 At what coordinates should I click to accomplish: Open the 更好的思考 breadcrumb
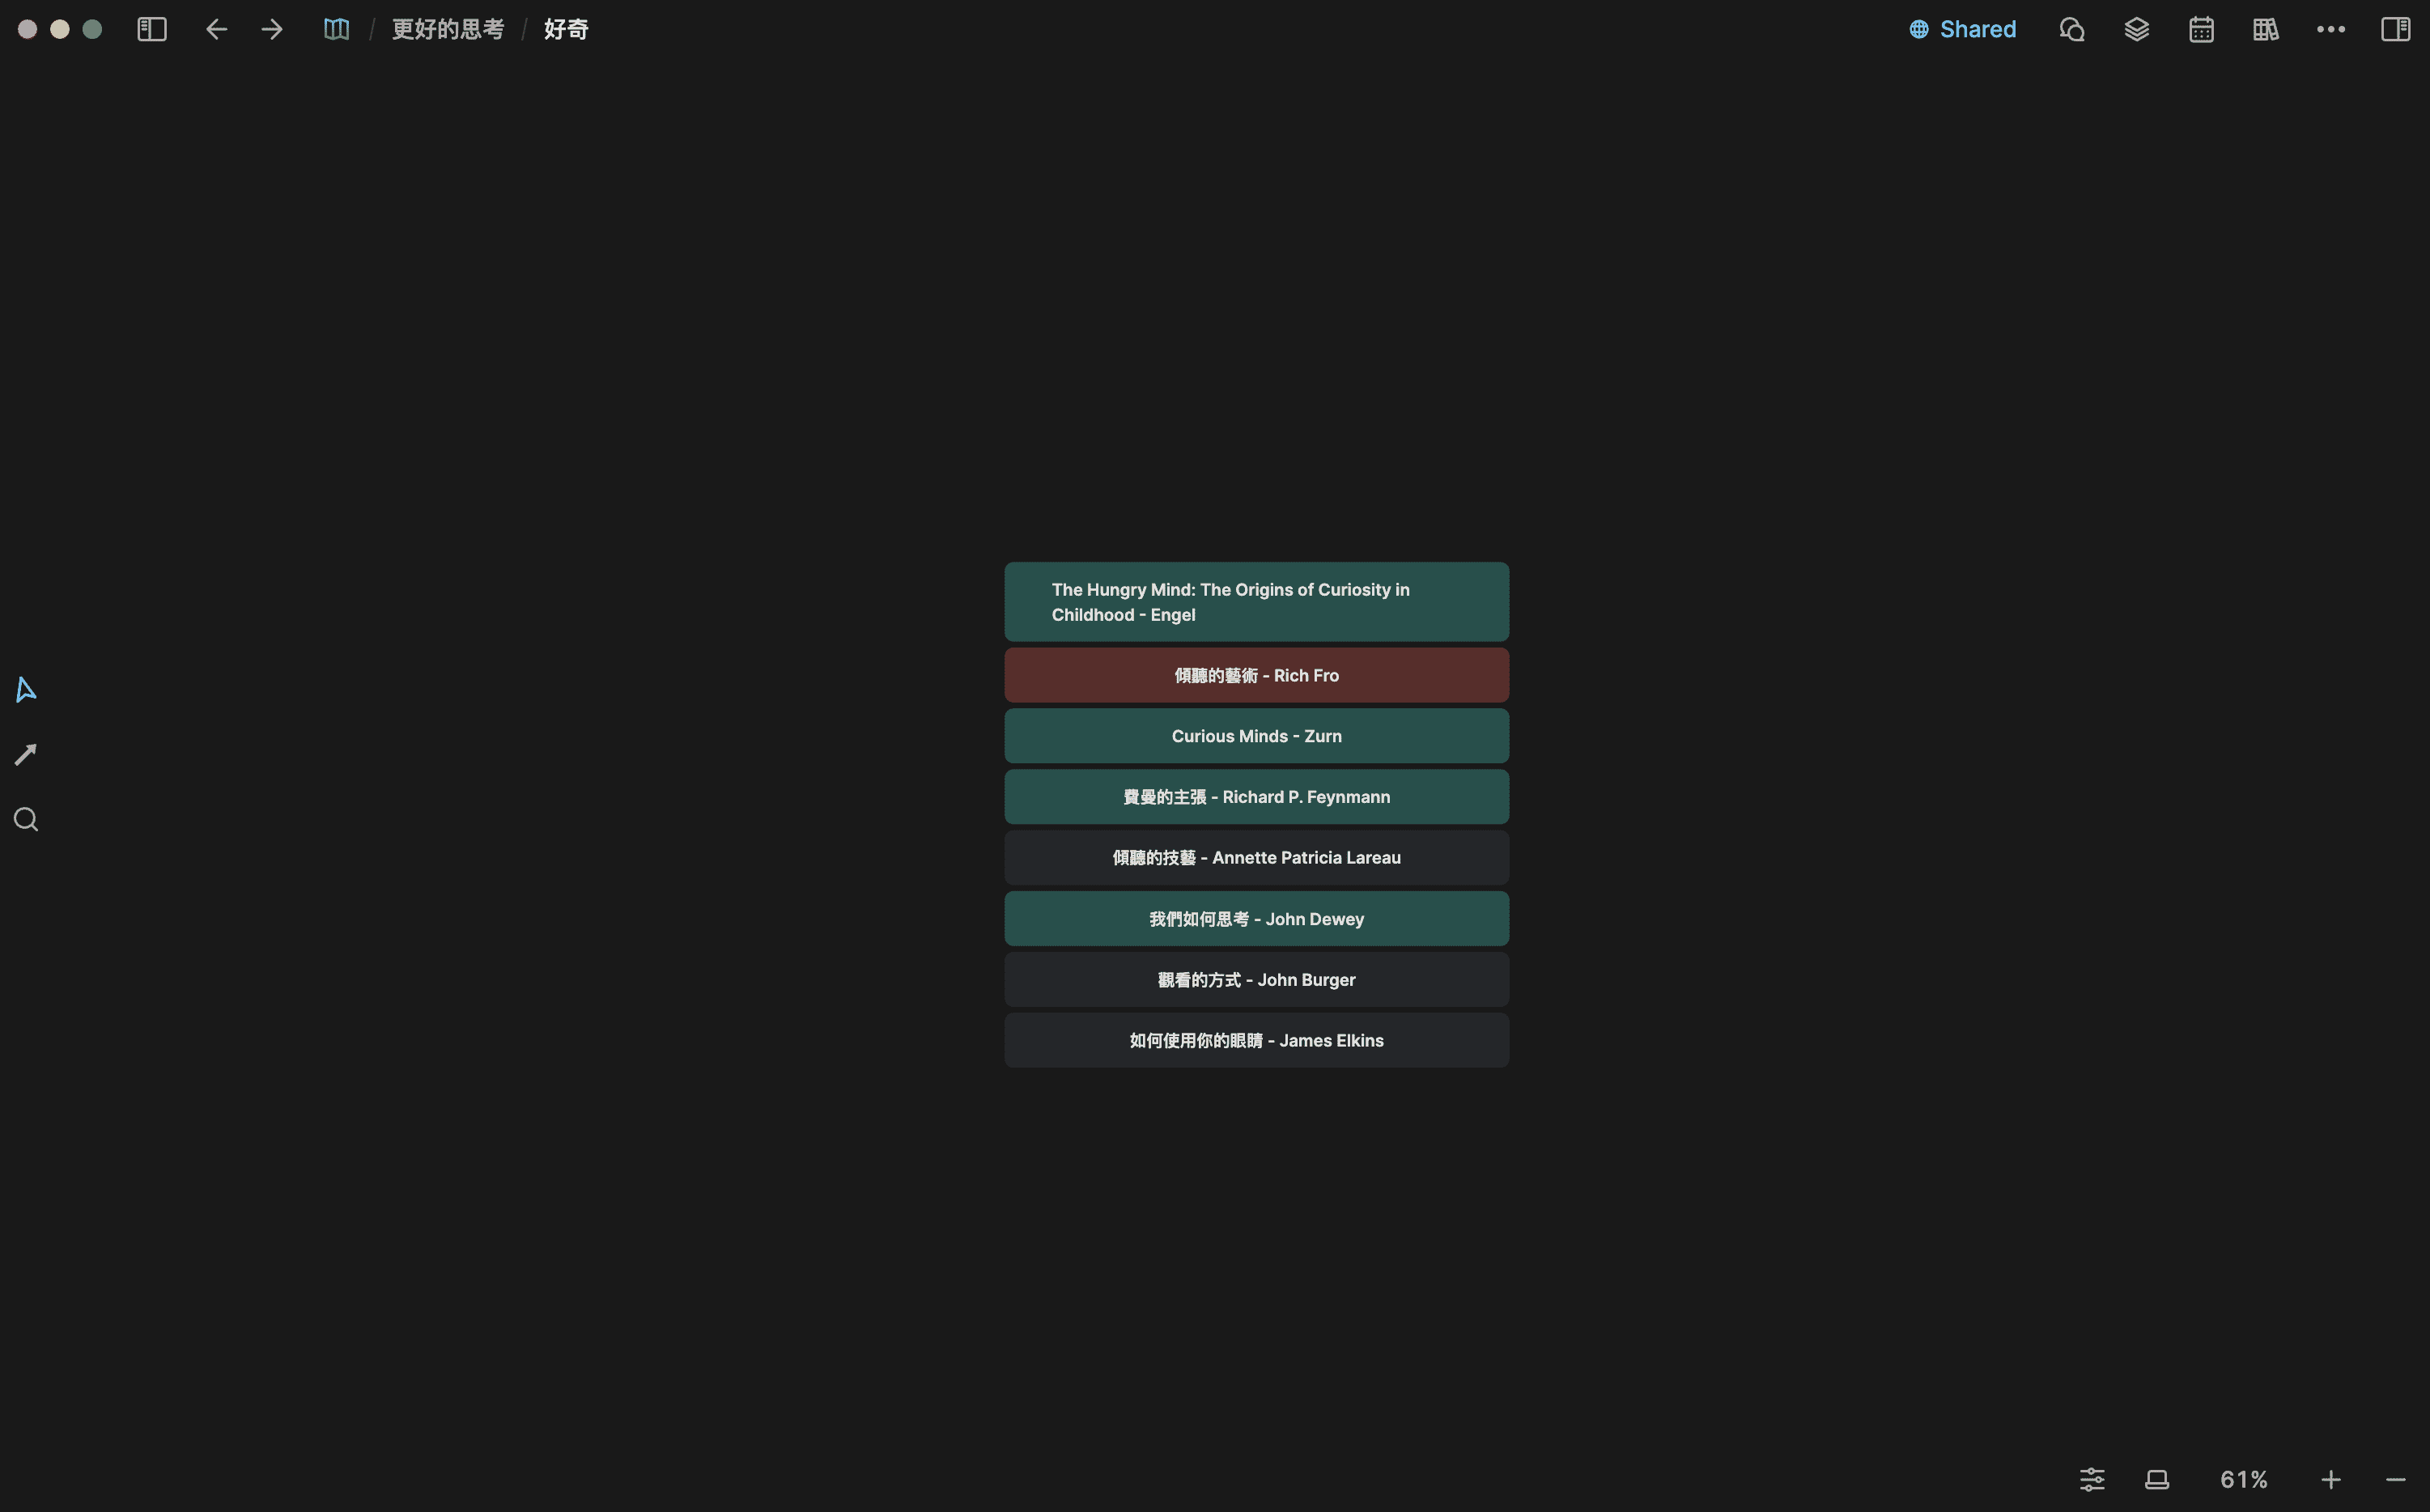click(x=448, y=29)
